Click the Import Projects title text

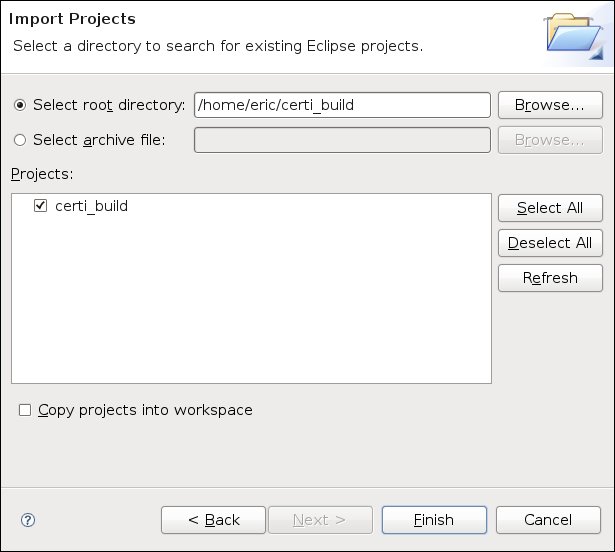click(72, 19)
